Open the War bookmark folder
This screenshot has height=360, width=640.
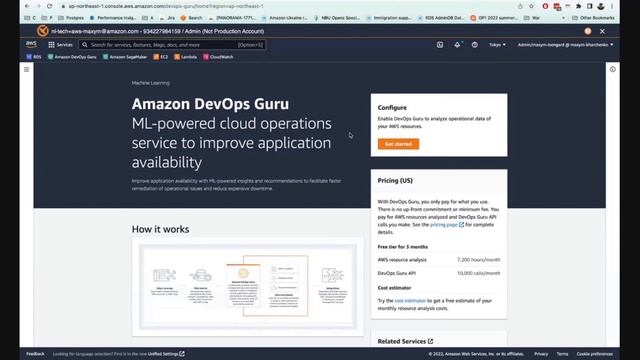coord(532,18)
